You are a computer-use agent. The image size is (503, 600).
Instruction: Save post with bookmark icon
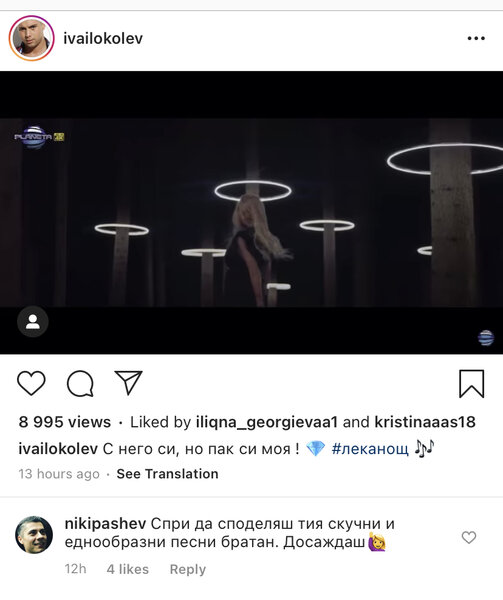[x=472, y=384]
